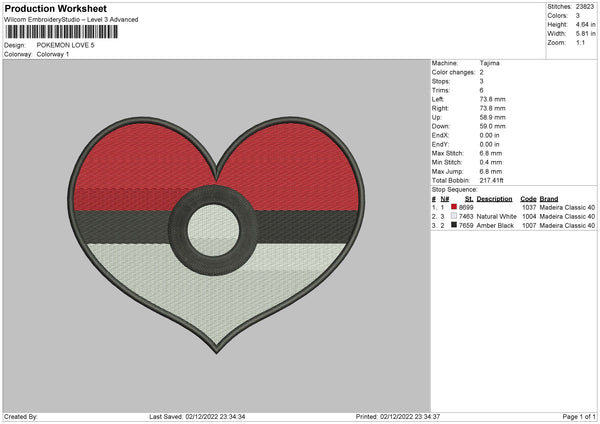Click the 'Natural White' description
This screenshot has width=600, height=424.
497,217
